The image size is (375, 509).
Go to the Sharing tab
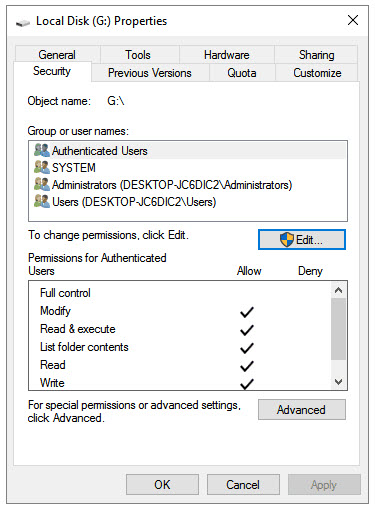pyautogui.click(x=316, y=55)
